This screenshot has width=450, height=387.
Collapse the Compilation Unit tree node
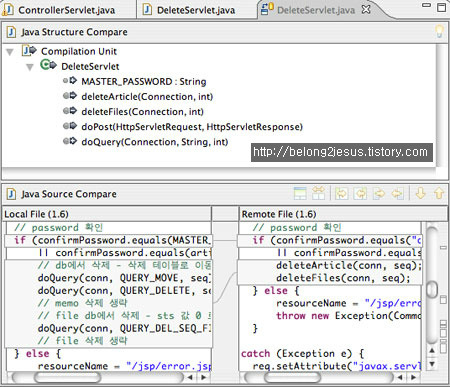[10, 52]
